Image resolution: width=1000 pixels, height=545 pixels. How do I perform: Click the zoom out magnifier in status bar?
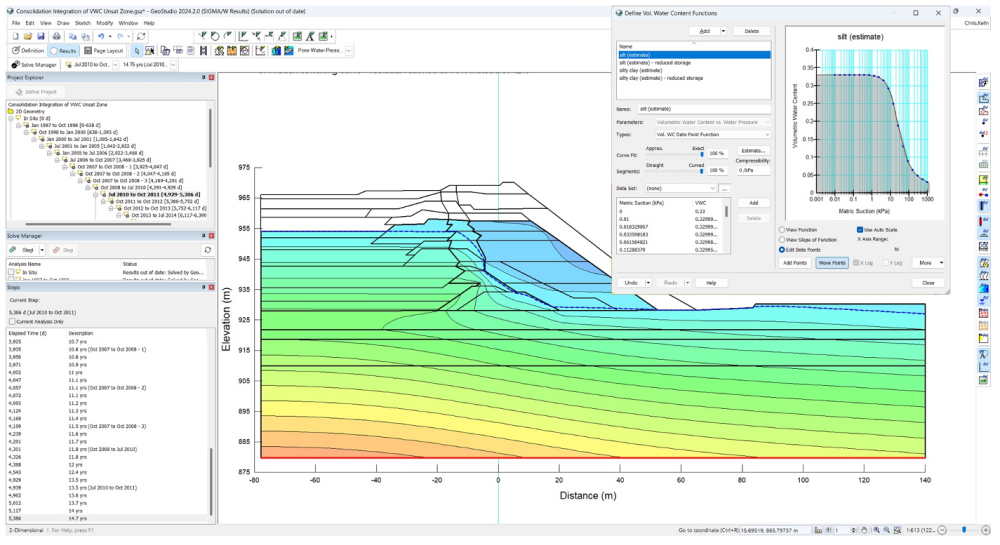pyautogui.click(x=887, y=530)
